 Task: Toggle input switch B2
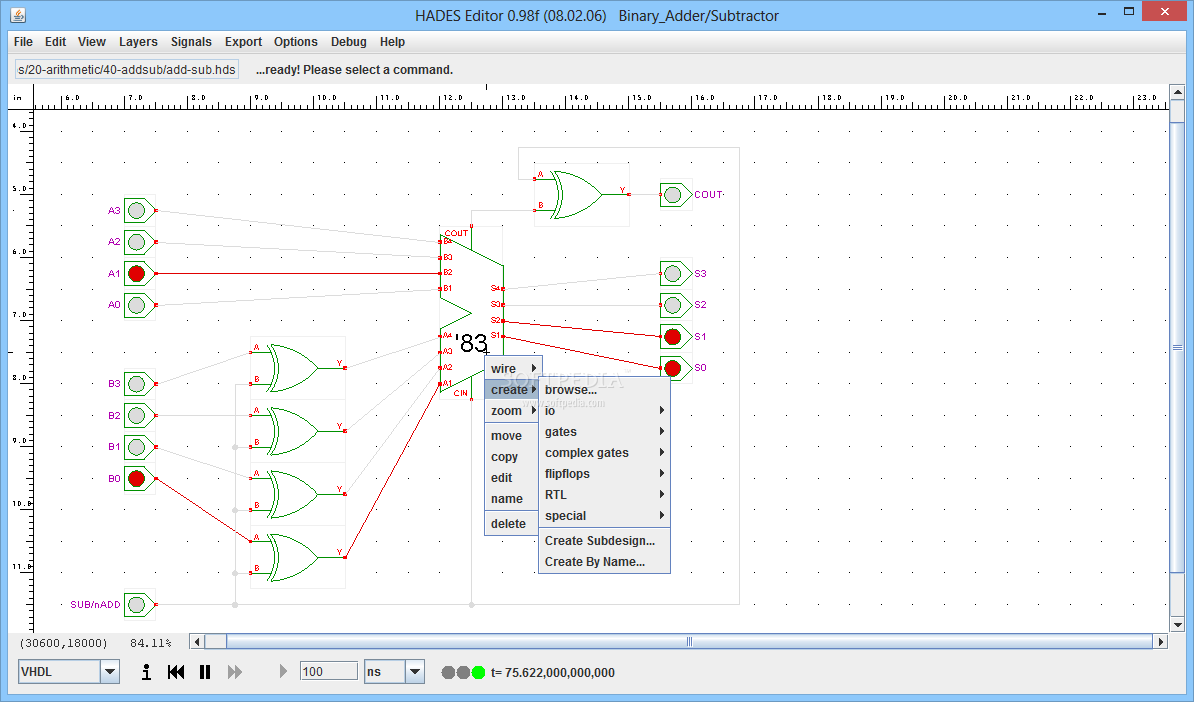point(137,416)
